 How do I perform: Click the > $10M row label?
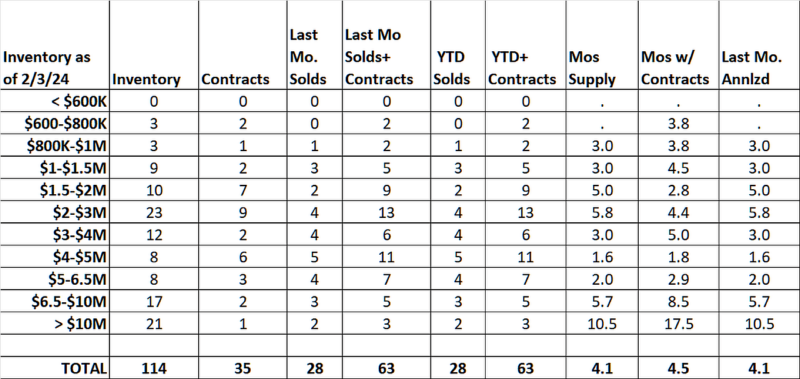(x=80, y=323)
